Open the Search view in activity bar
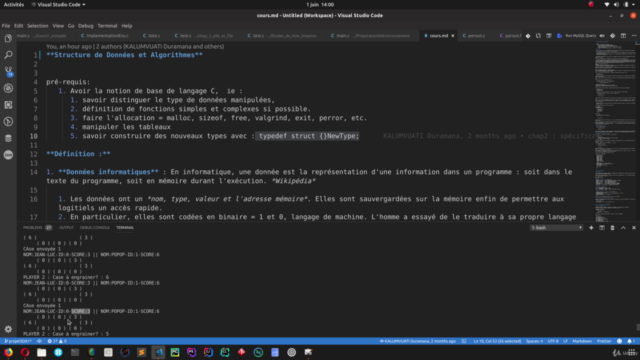The width and height of the screenshot is (640, 360). [x=8, y=55]
